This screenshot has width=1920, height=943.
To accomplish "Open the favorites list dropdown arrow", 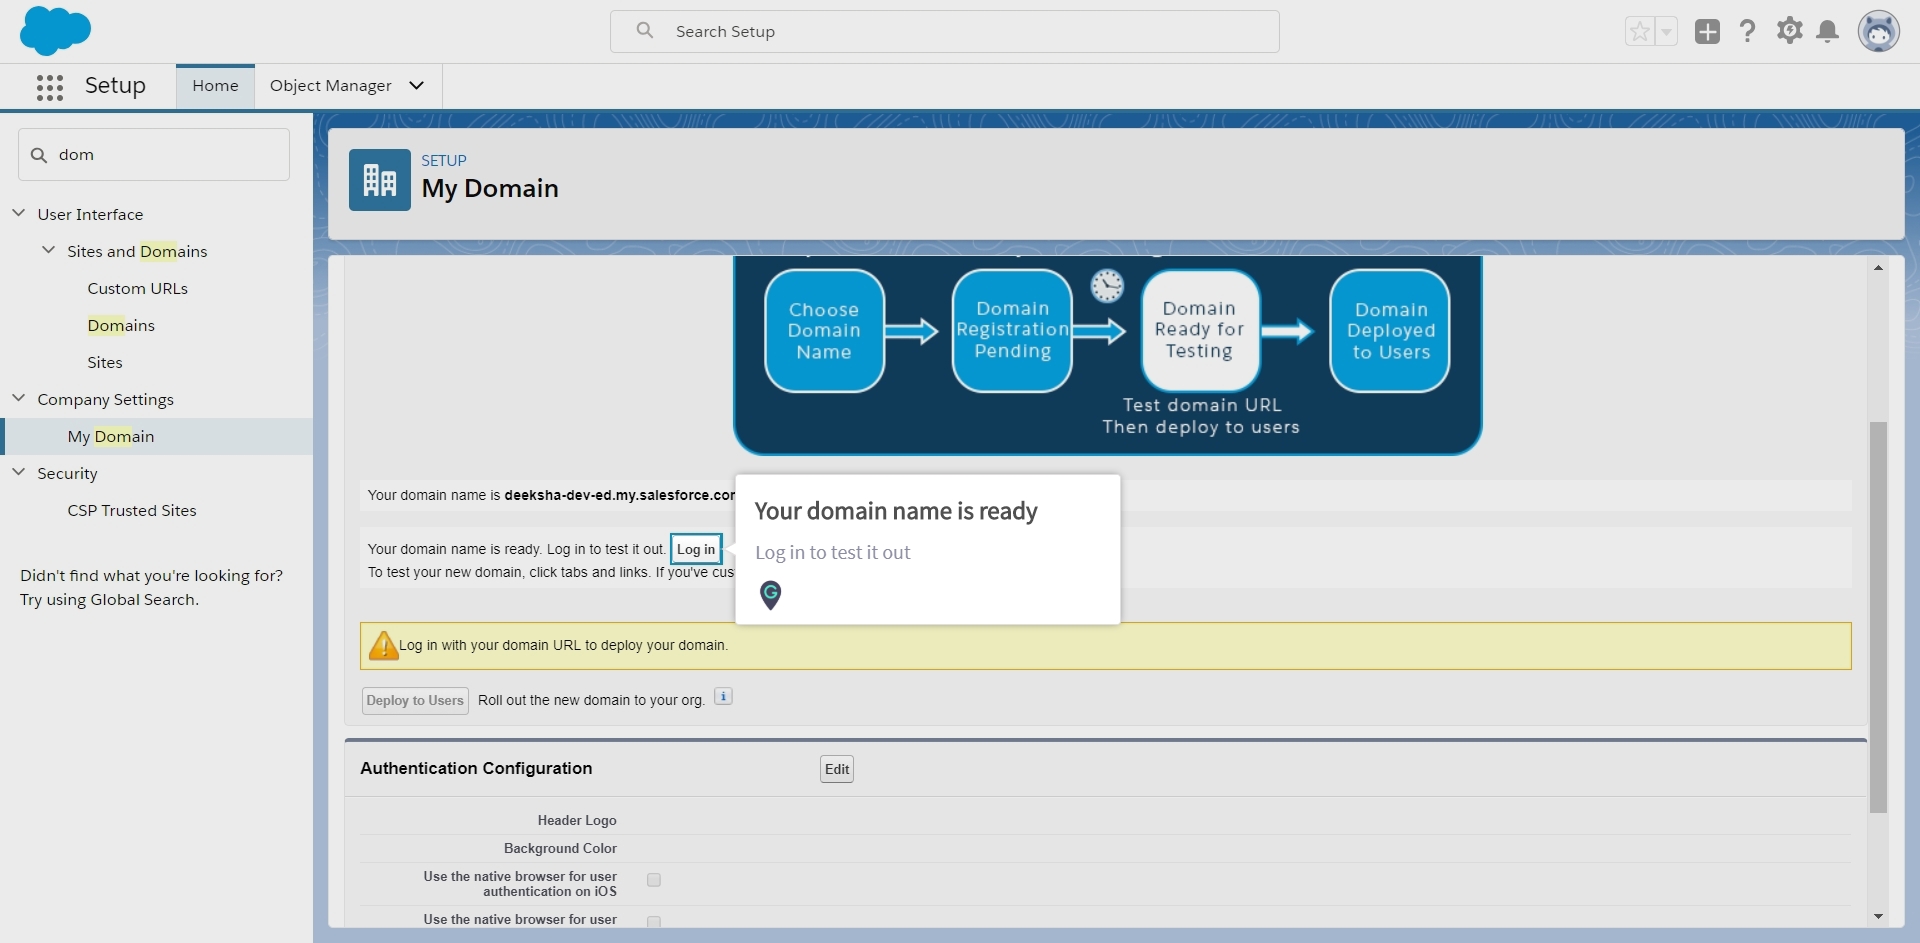I will point(1666,32).
